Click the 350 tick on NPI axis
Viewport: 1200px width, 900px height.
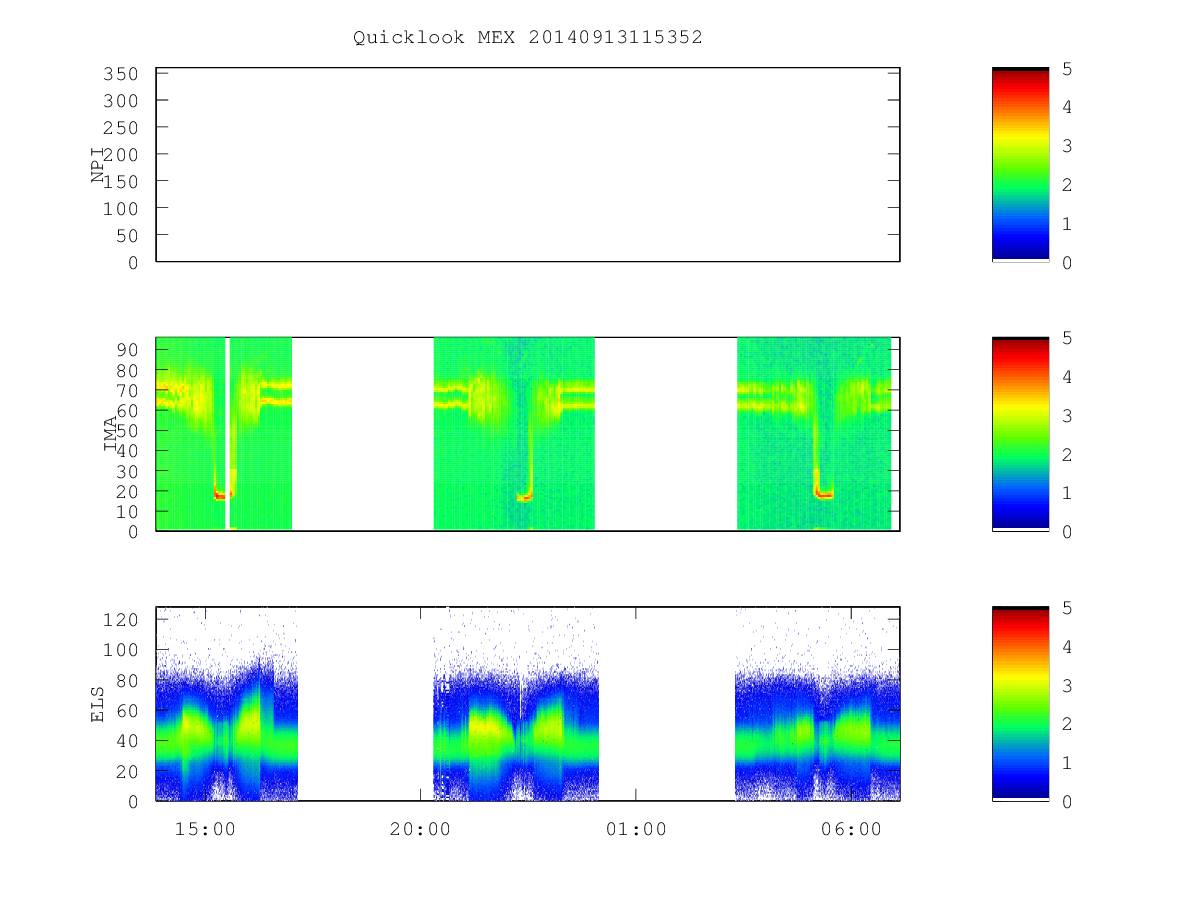(x=121, y=74)
